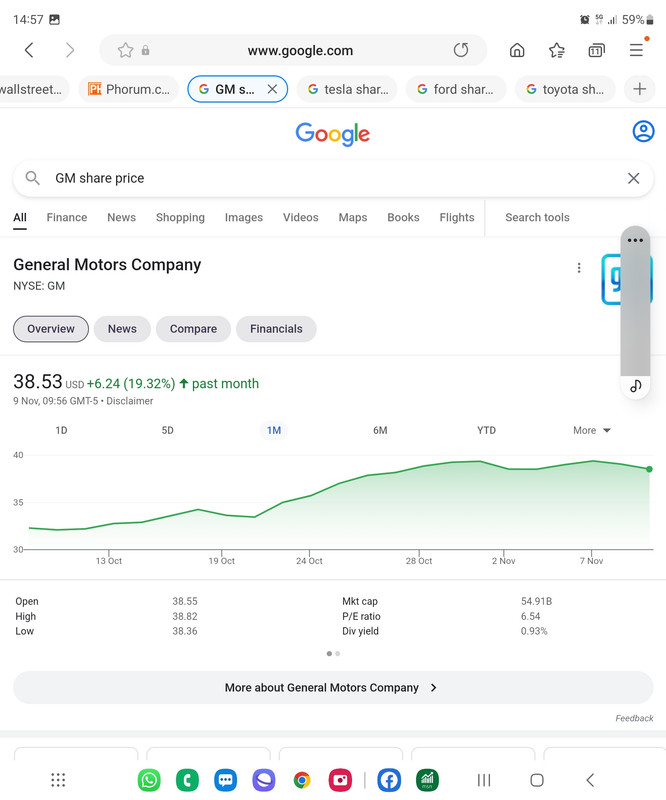Open the bookmarks list star icon
The height and width of the screenshot is (800, 666).
tap(557, 50)
